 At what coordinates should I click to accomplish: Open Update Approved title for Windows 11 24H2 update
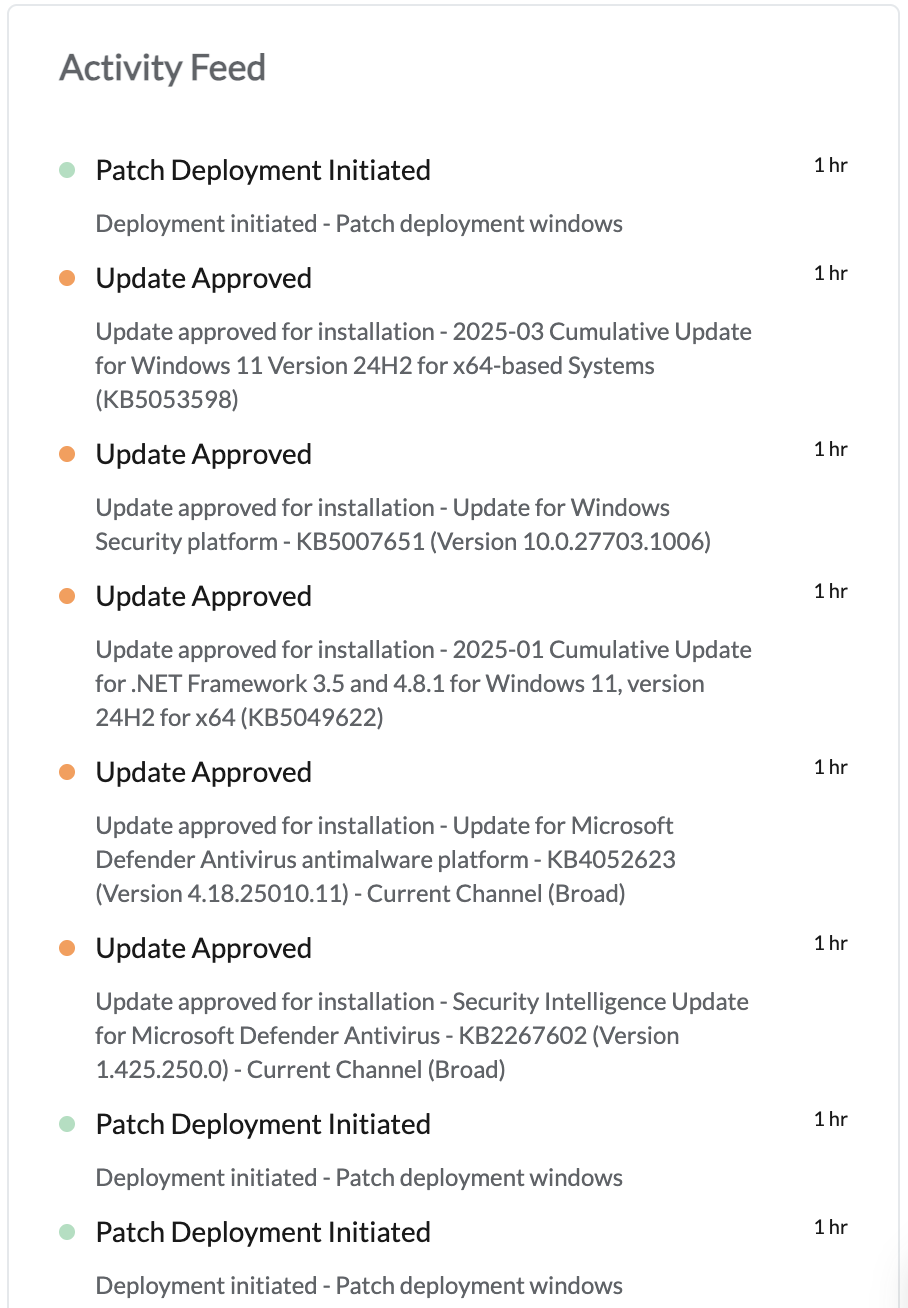point(203,278)
